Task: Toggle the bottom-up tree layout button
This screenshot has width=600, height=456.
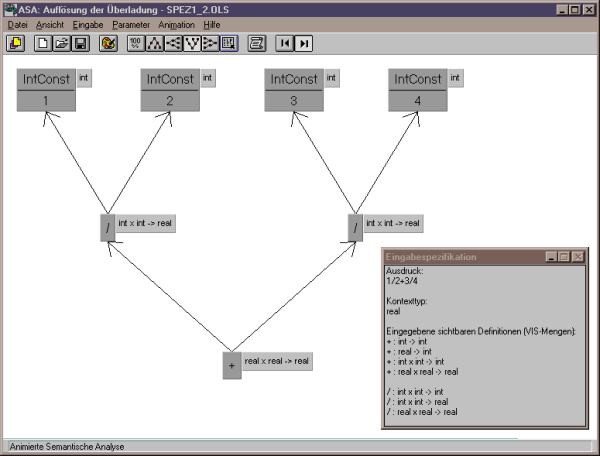Action: [x=192, y=43]
